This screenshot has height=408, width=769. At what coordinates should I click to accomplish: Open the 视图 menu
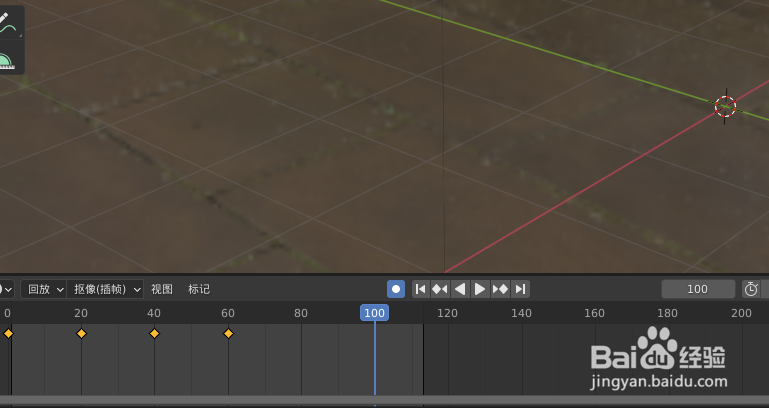coord(162,289)
